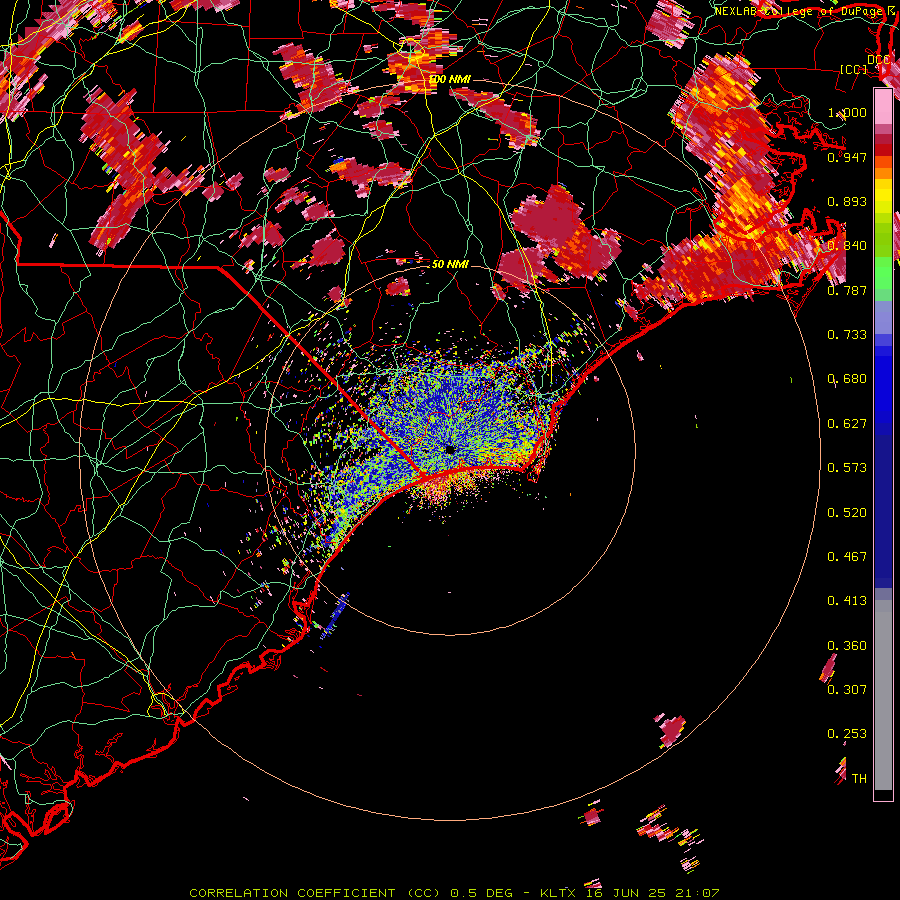This screenshot has height=900, width=900.
Task: Click the 0.360 scale value
Action: click(847, 646)
